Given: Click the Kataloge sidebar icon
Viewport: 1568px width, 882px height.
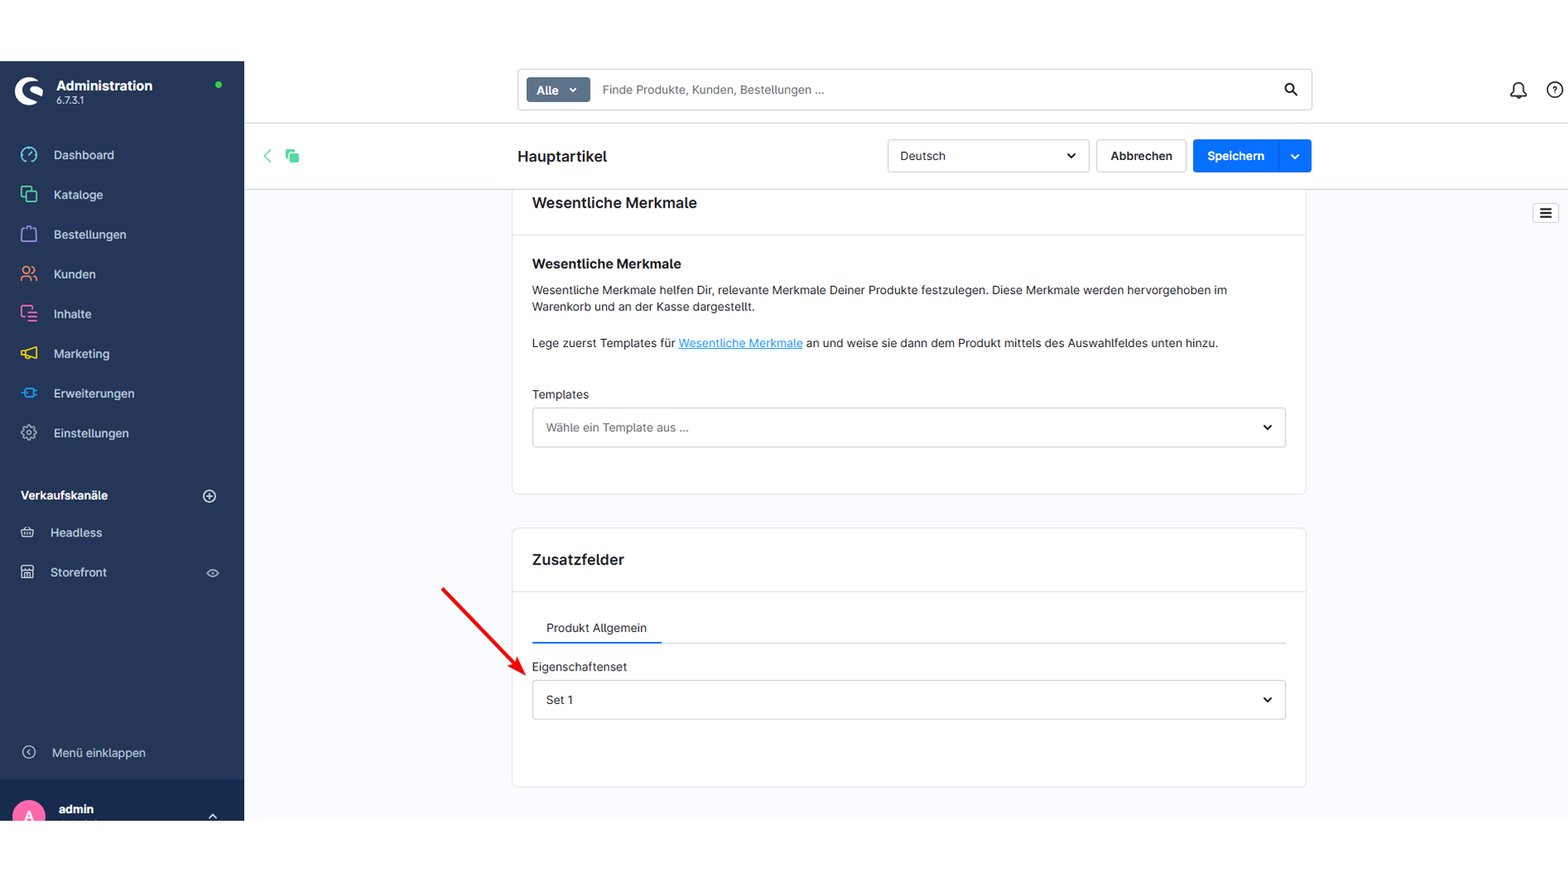Looking at the screenshot, I should click(29, 194).
